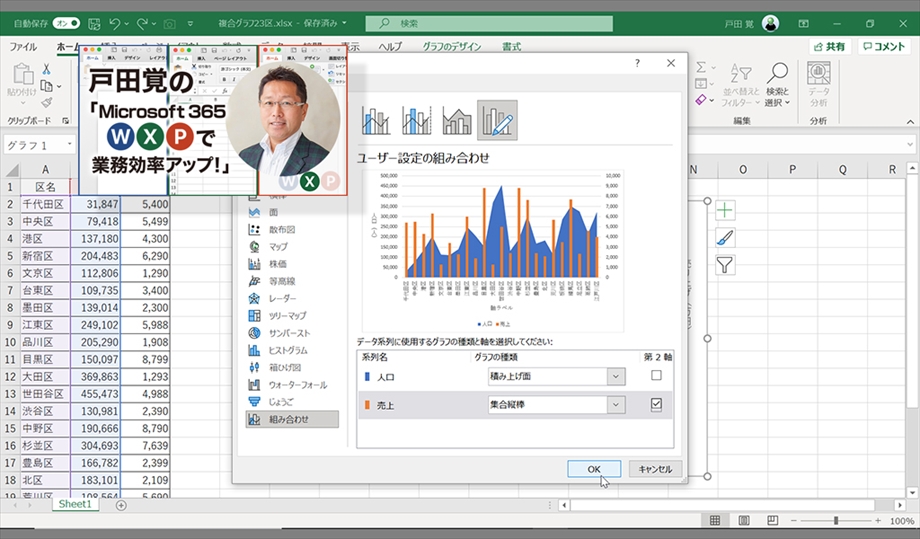920x539 pixels.
Task: Click the zoom slider handle in status bar
Action: click(836, 520)
